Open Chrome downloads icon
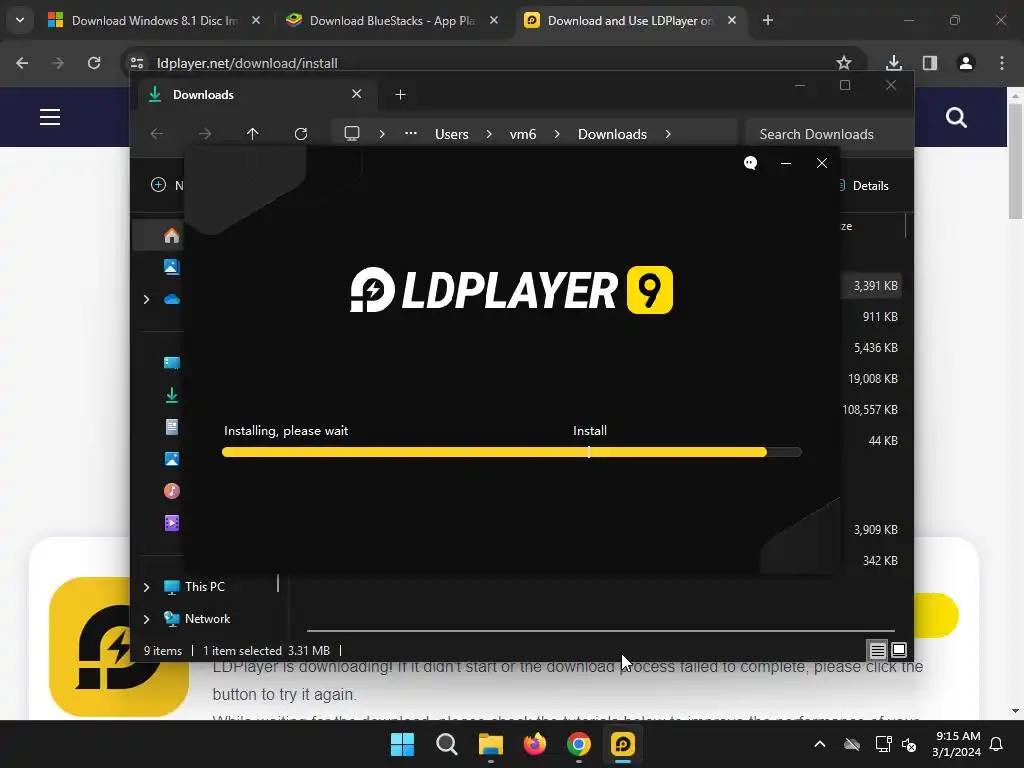The width and height of the screenshot is (1024, 768). pyautogui.click(x=894, y=63)
